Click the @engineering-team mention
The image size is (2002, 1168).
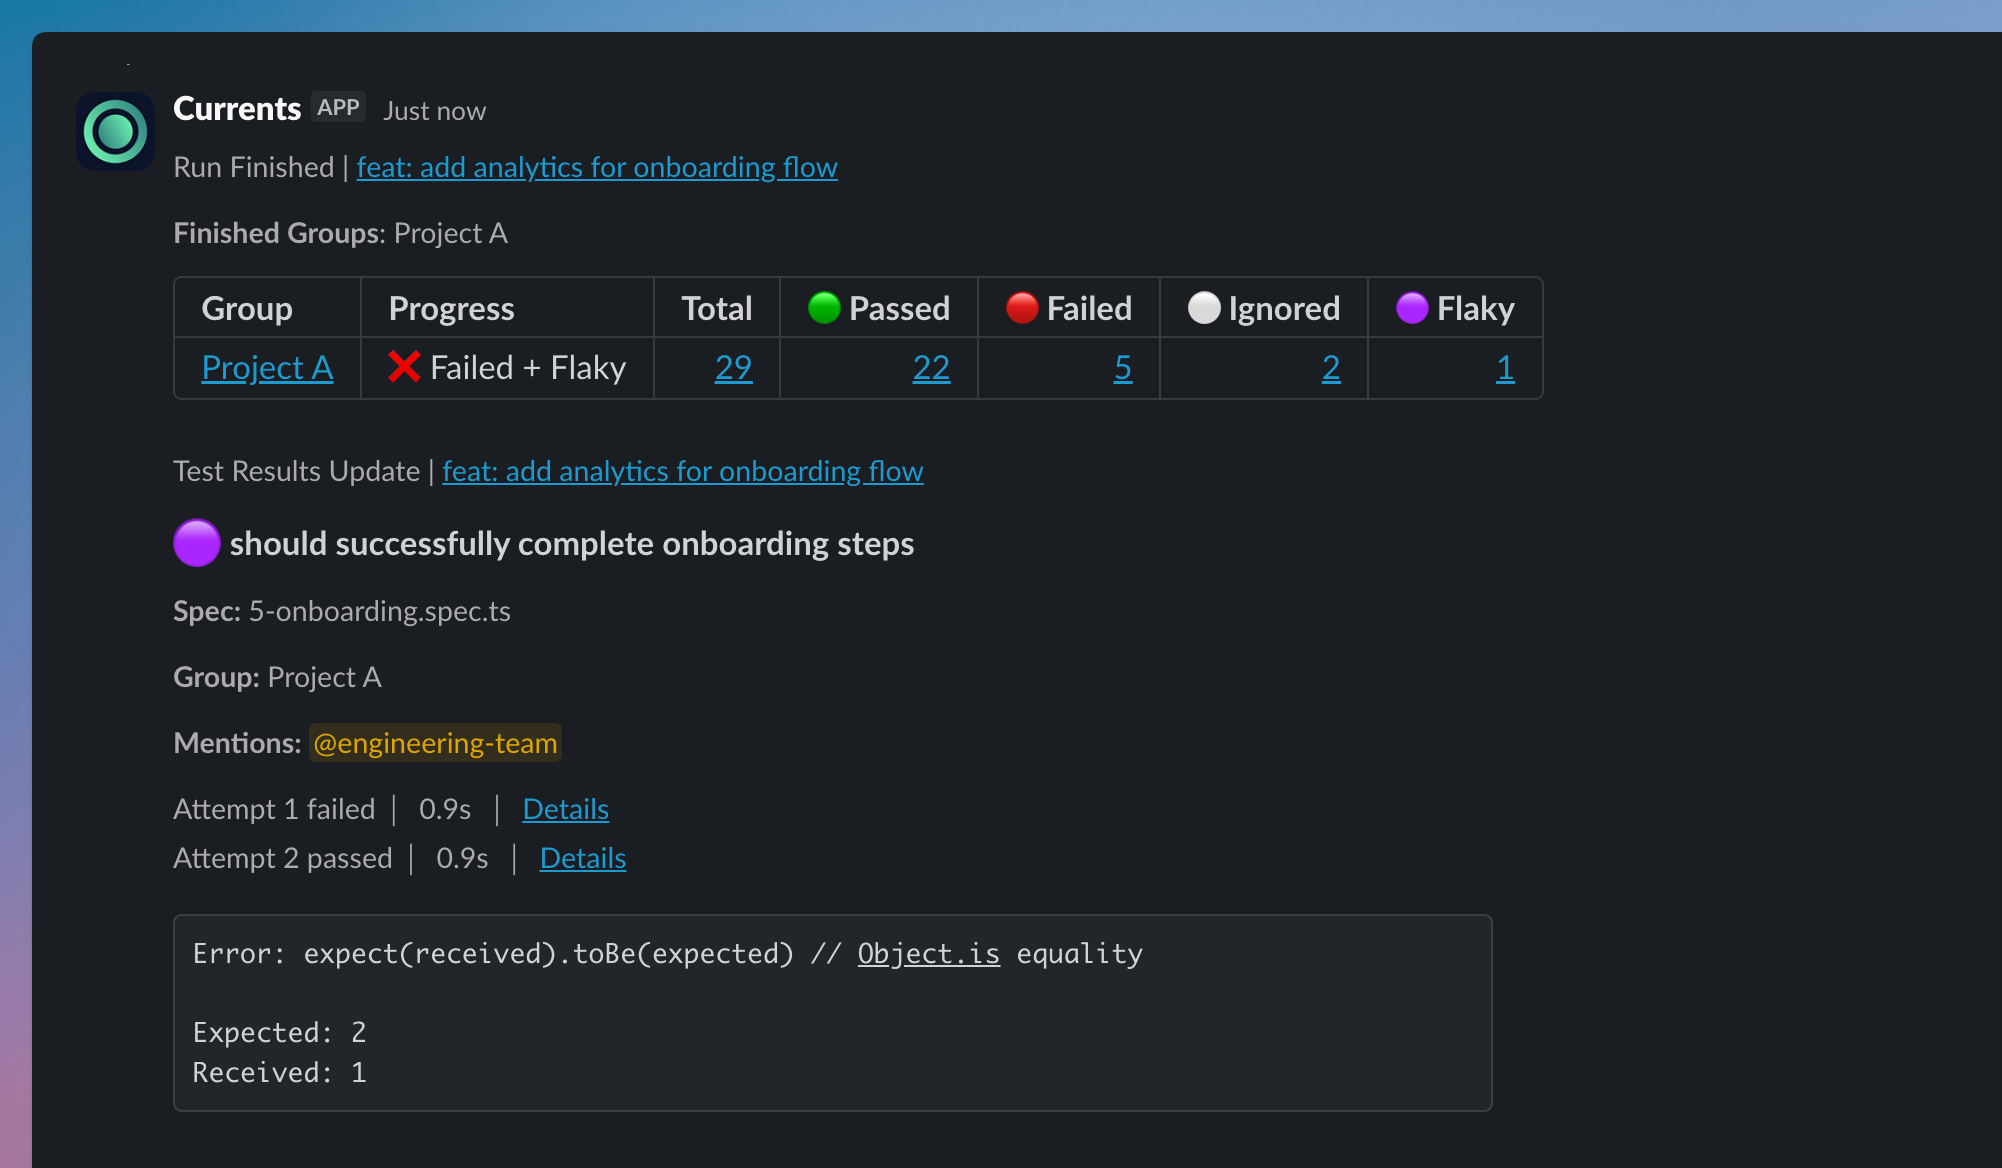(x=435, y=743)
